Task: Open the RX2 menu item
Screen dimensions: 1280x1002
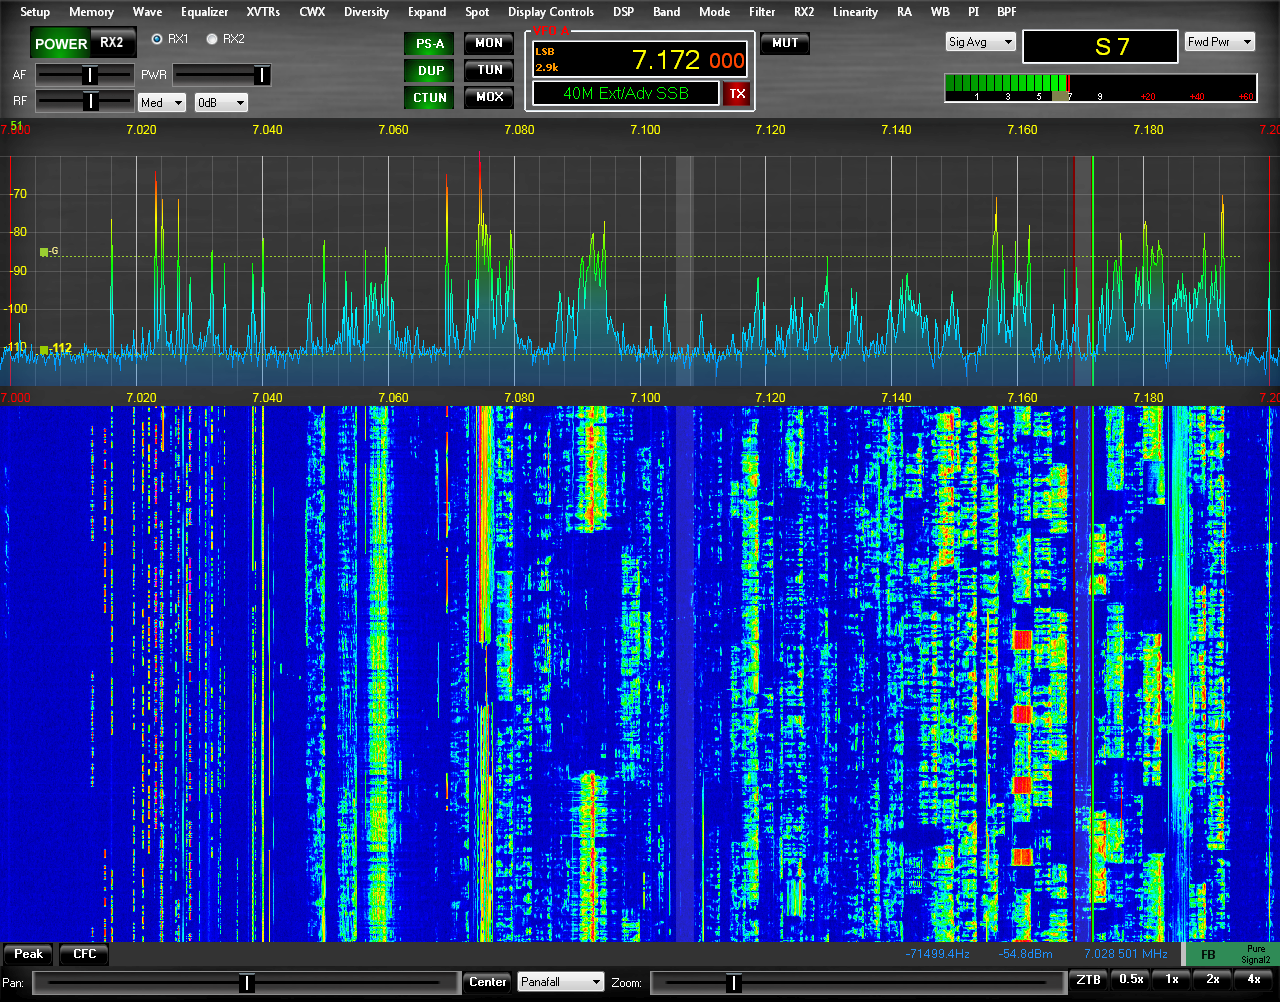Action: pos(804,12)
